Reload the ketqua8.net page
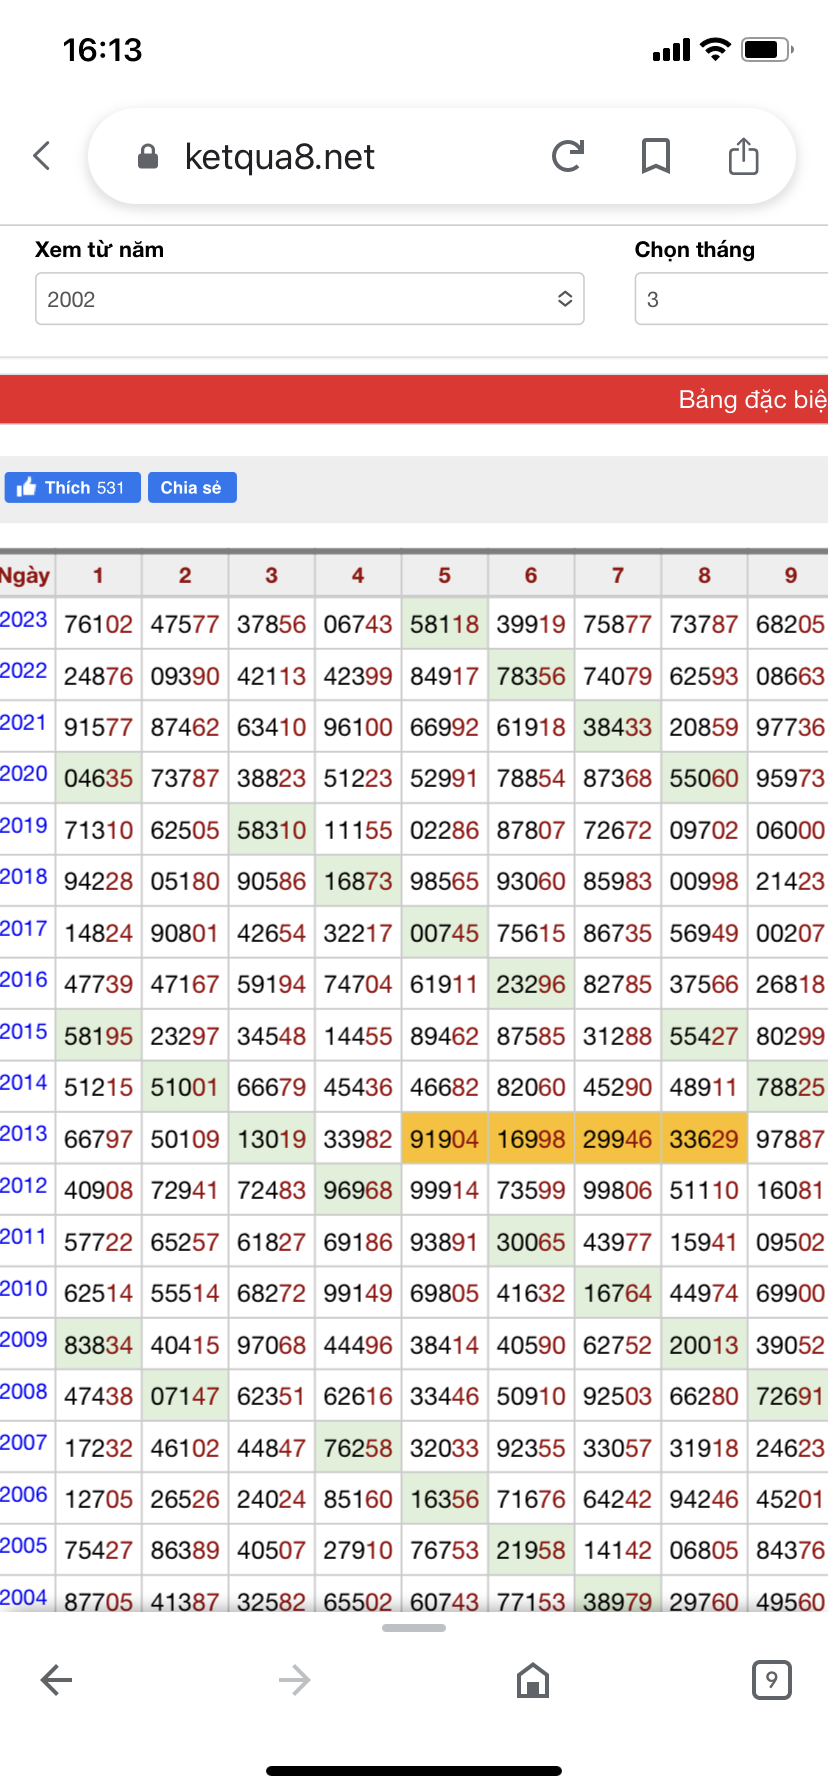Screen dimensions: 828x1792 568,156
